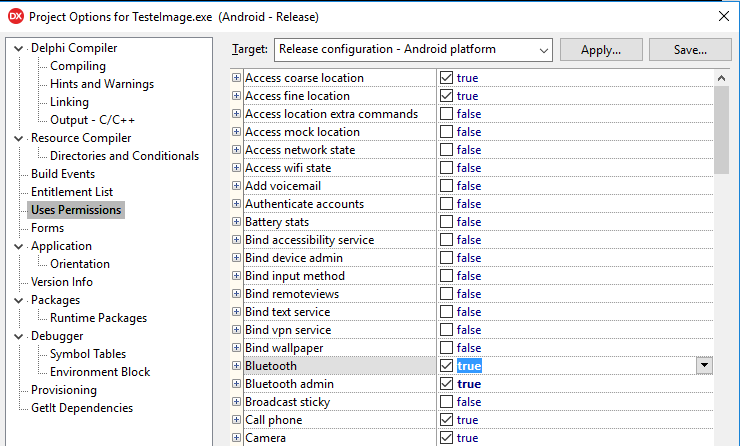The height and width of the screenshot is (446, 740).
Task: Expand the Call phone permission row
Action: (x=236, y=420)
